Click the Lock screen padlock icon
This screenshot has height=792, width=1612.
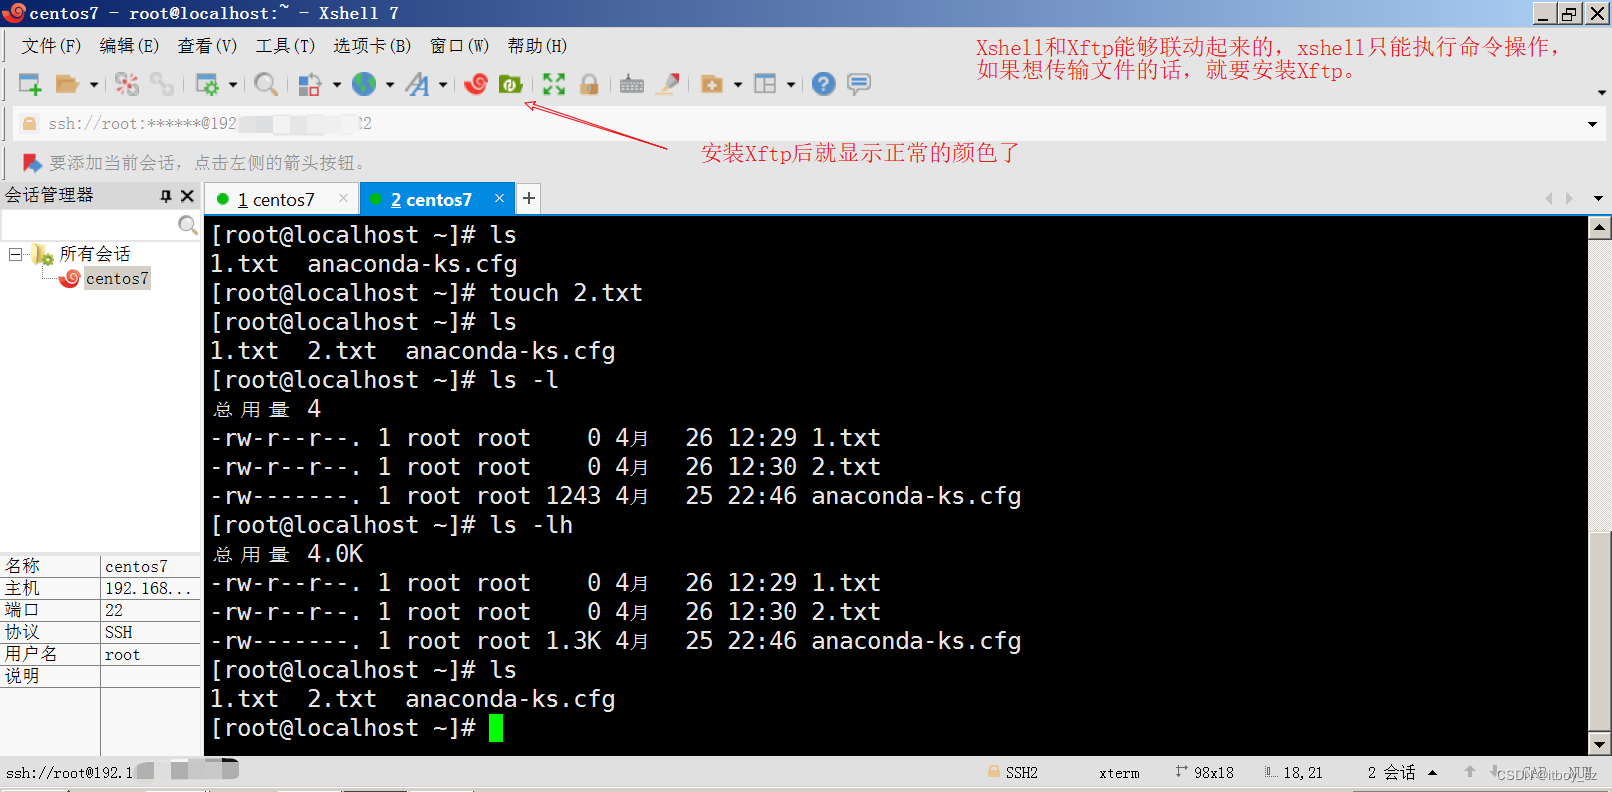[589, 84]
